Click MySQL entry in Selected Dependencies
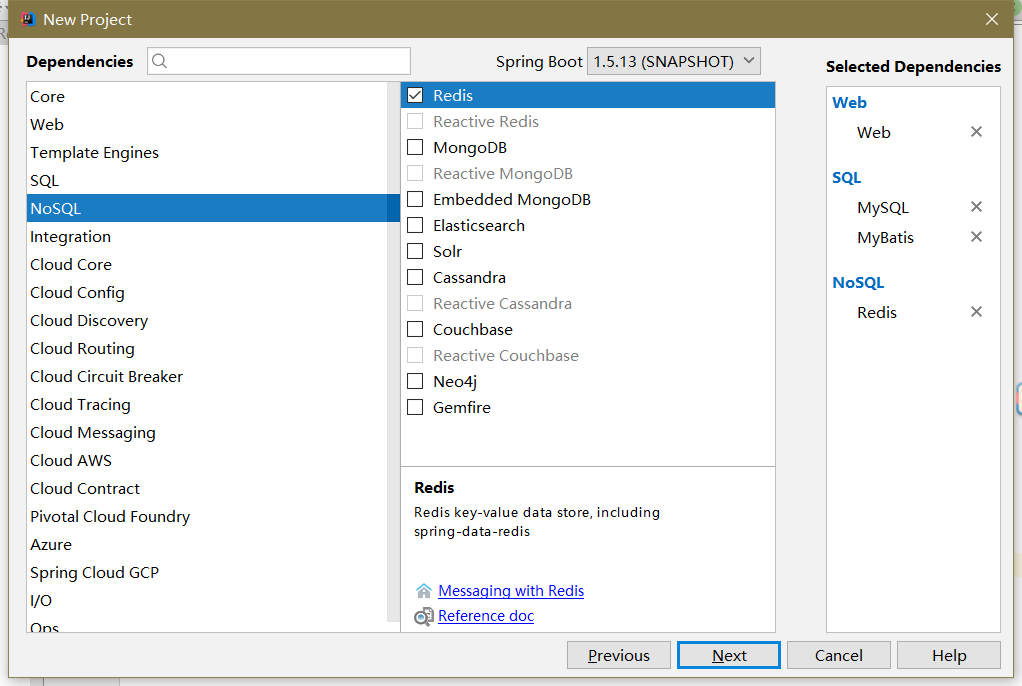The height and width of the screenshot is (686, 1022). point(883,208)
